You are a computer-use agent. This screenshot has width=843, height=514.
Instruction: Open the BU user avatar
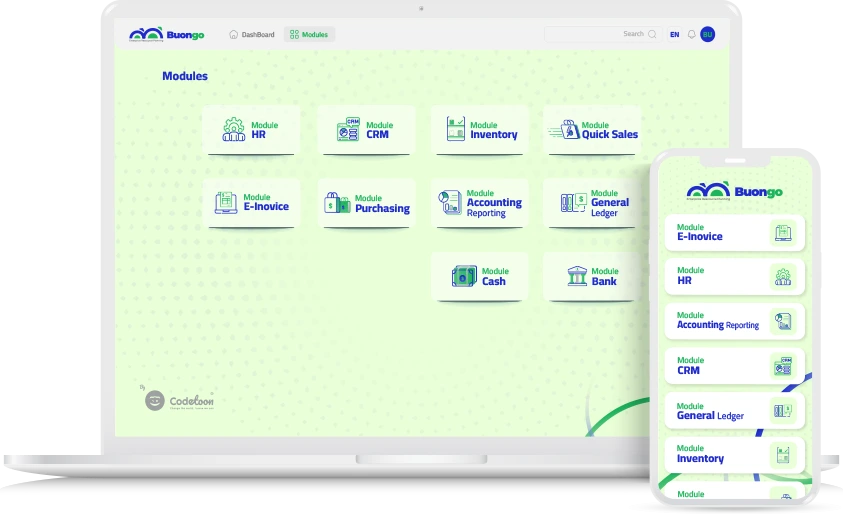[708, 34]
